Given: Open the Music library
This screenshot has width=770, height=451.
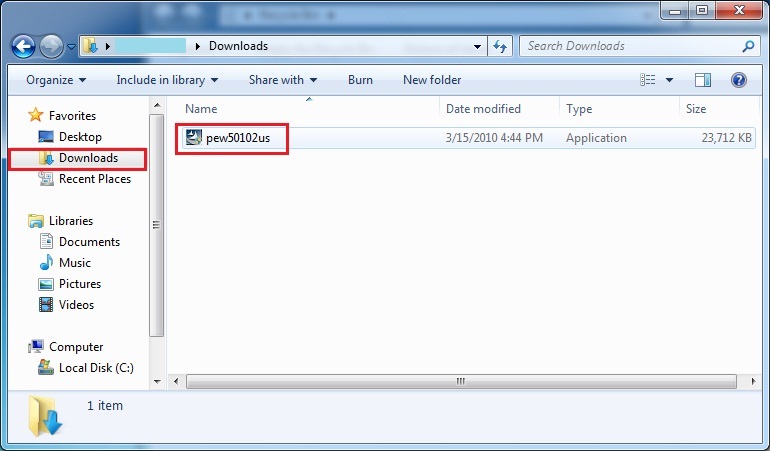Looking at the screenshot, I should [74, 263].
